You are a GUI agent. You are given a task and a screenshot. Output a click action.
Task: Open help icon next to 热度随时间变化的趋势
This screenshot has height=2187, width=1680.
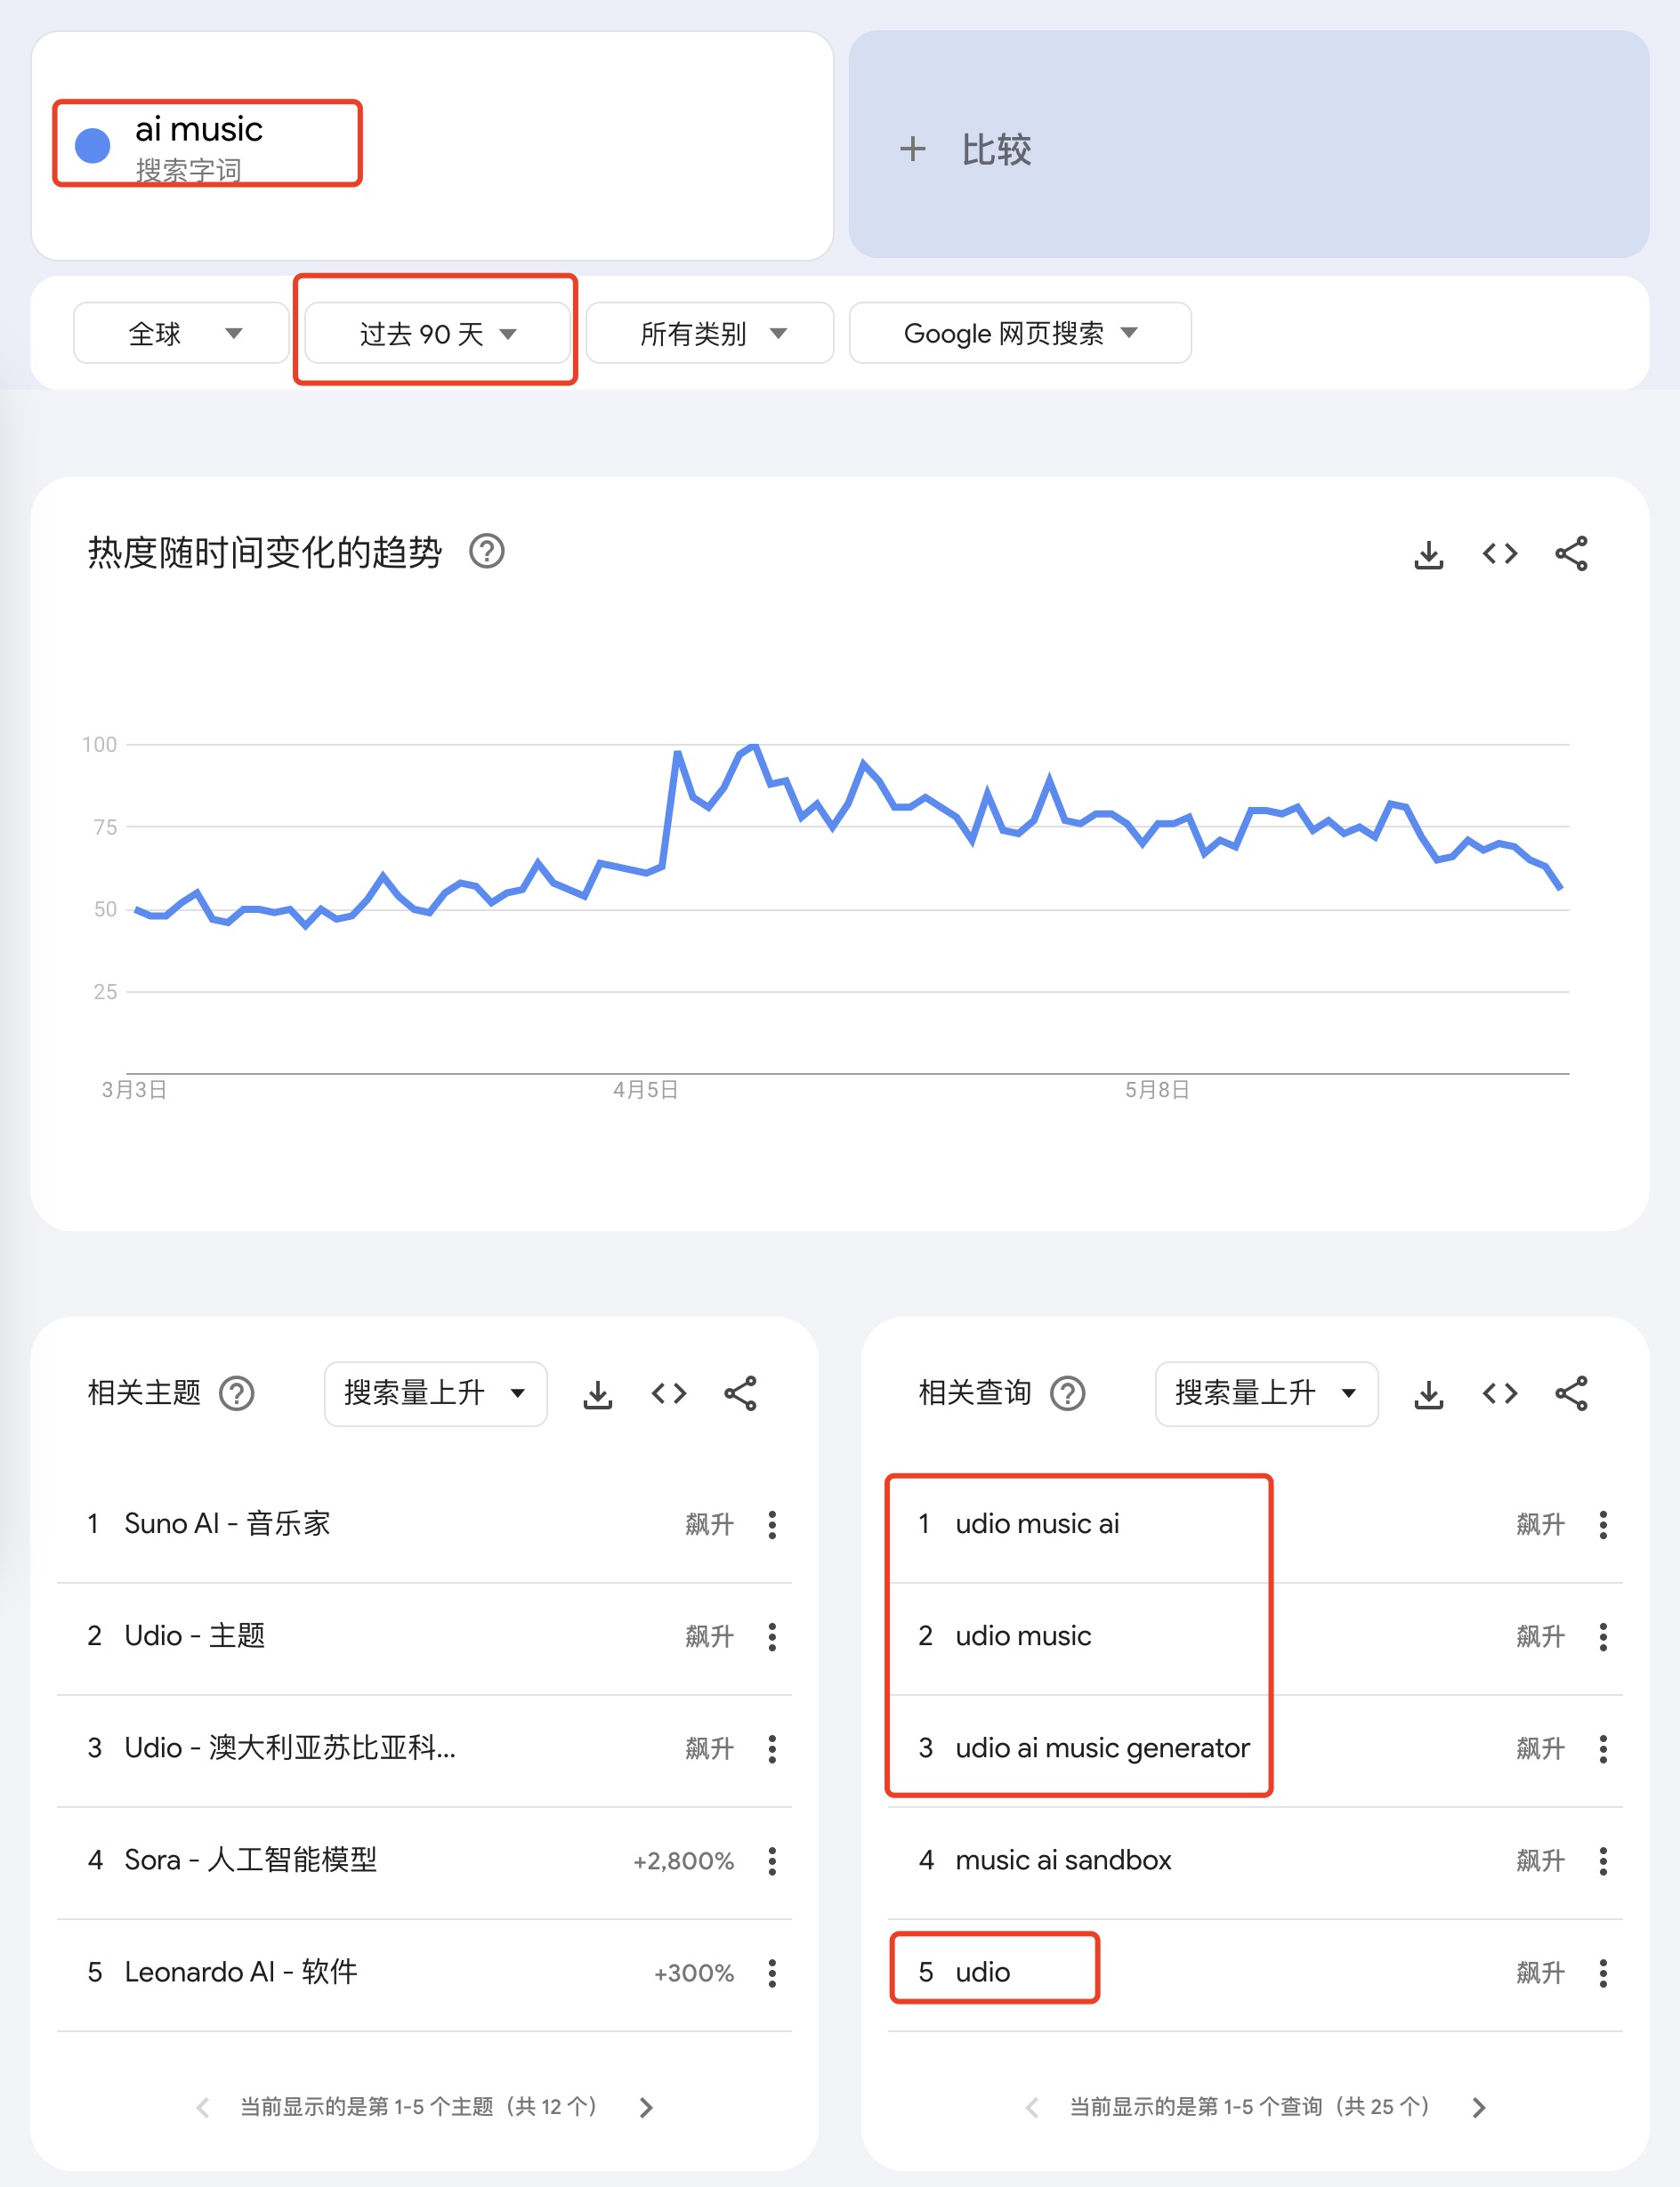click(x=487, y=552)
